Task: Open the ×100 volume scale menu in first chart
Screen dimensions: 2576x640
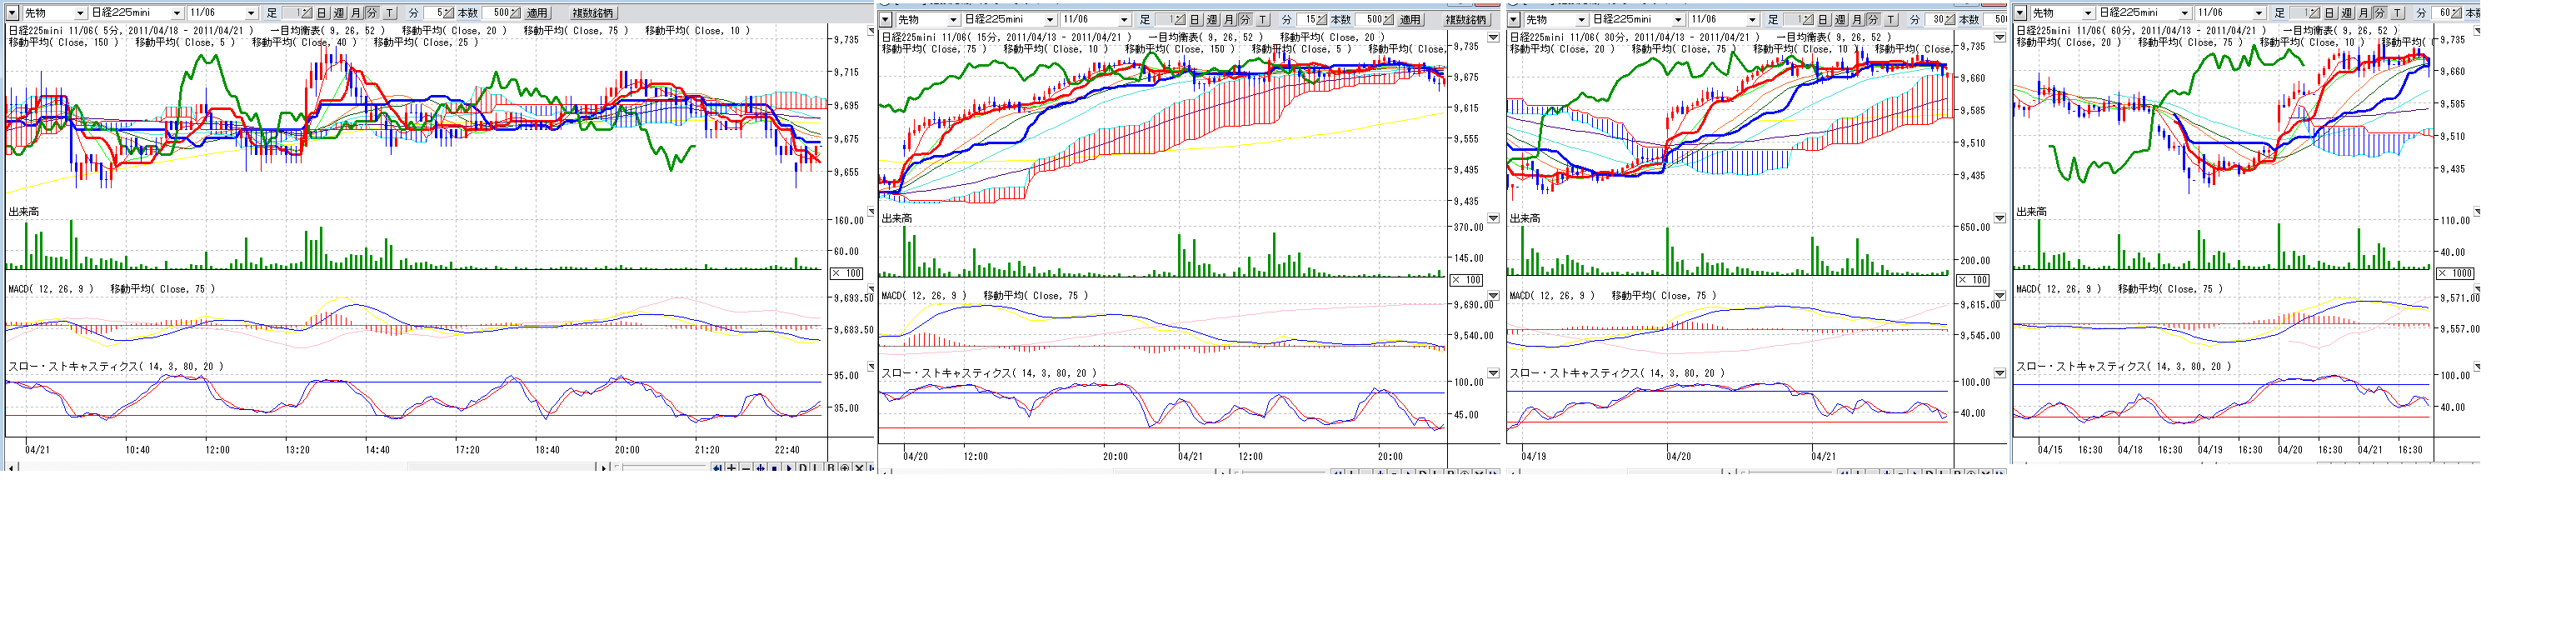Action: [847, 273]
